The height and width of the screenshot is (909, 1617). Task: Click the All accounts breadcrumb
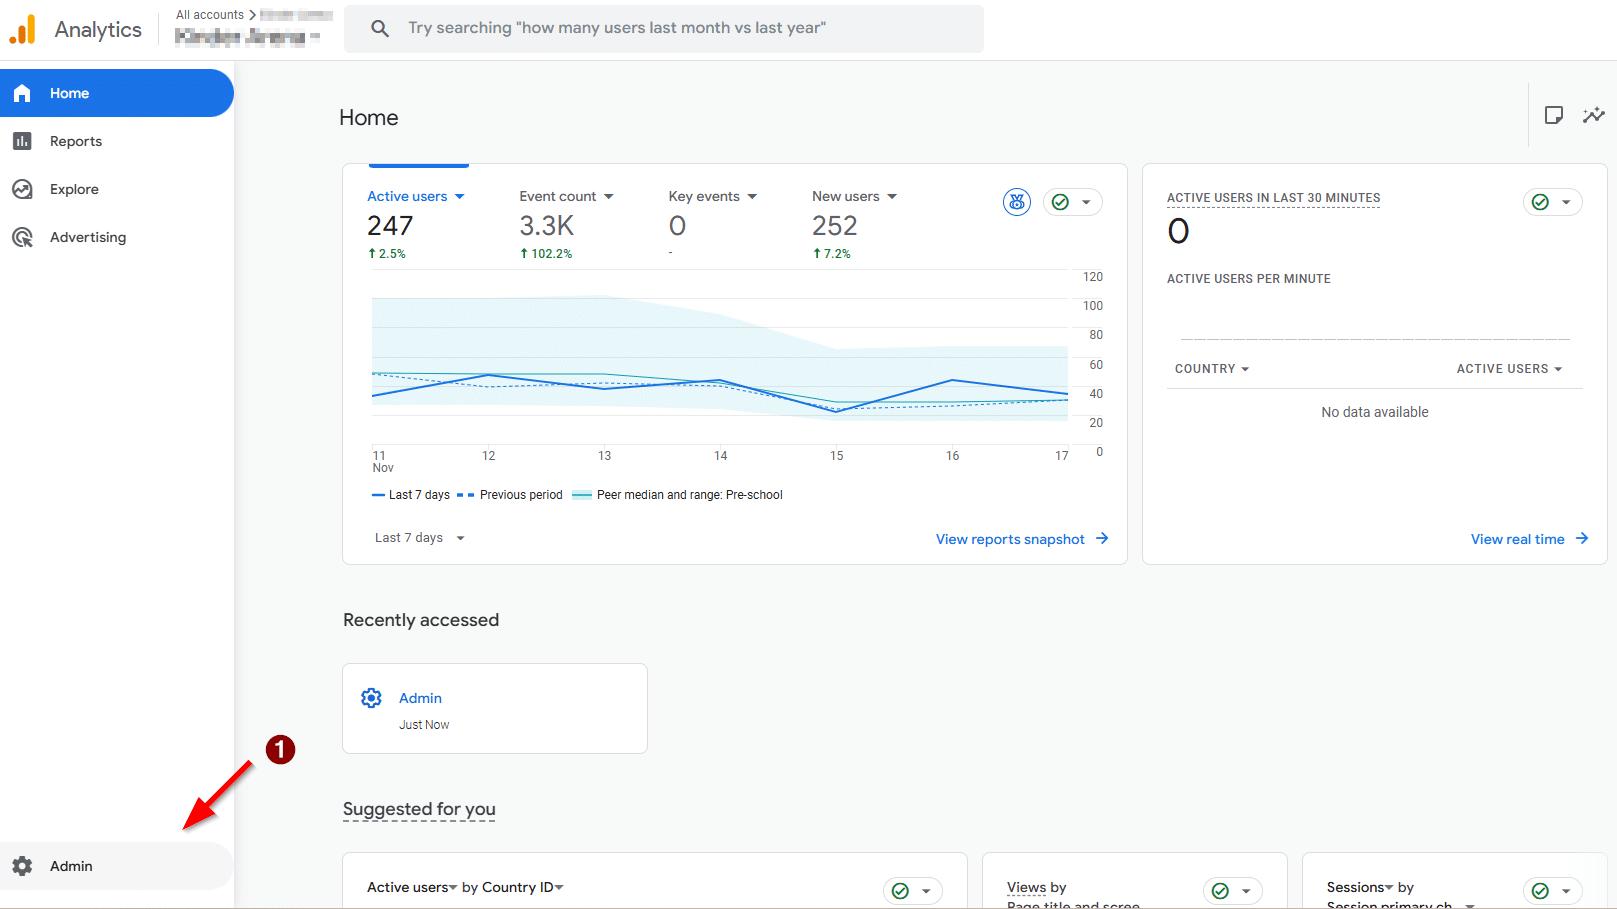point(210,15)
